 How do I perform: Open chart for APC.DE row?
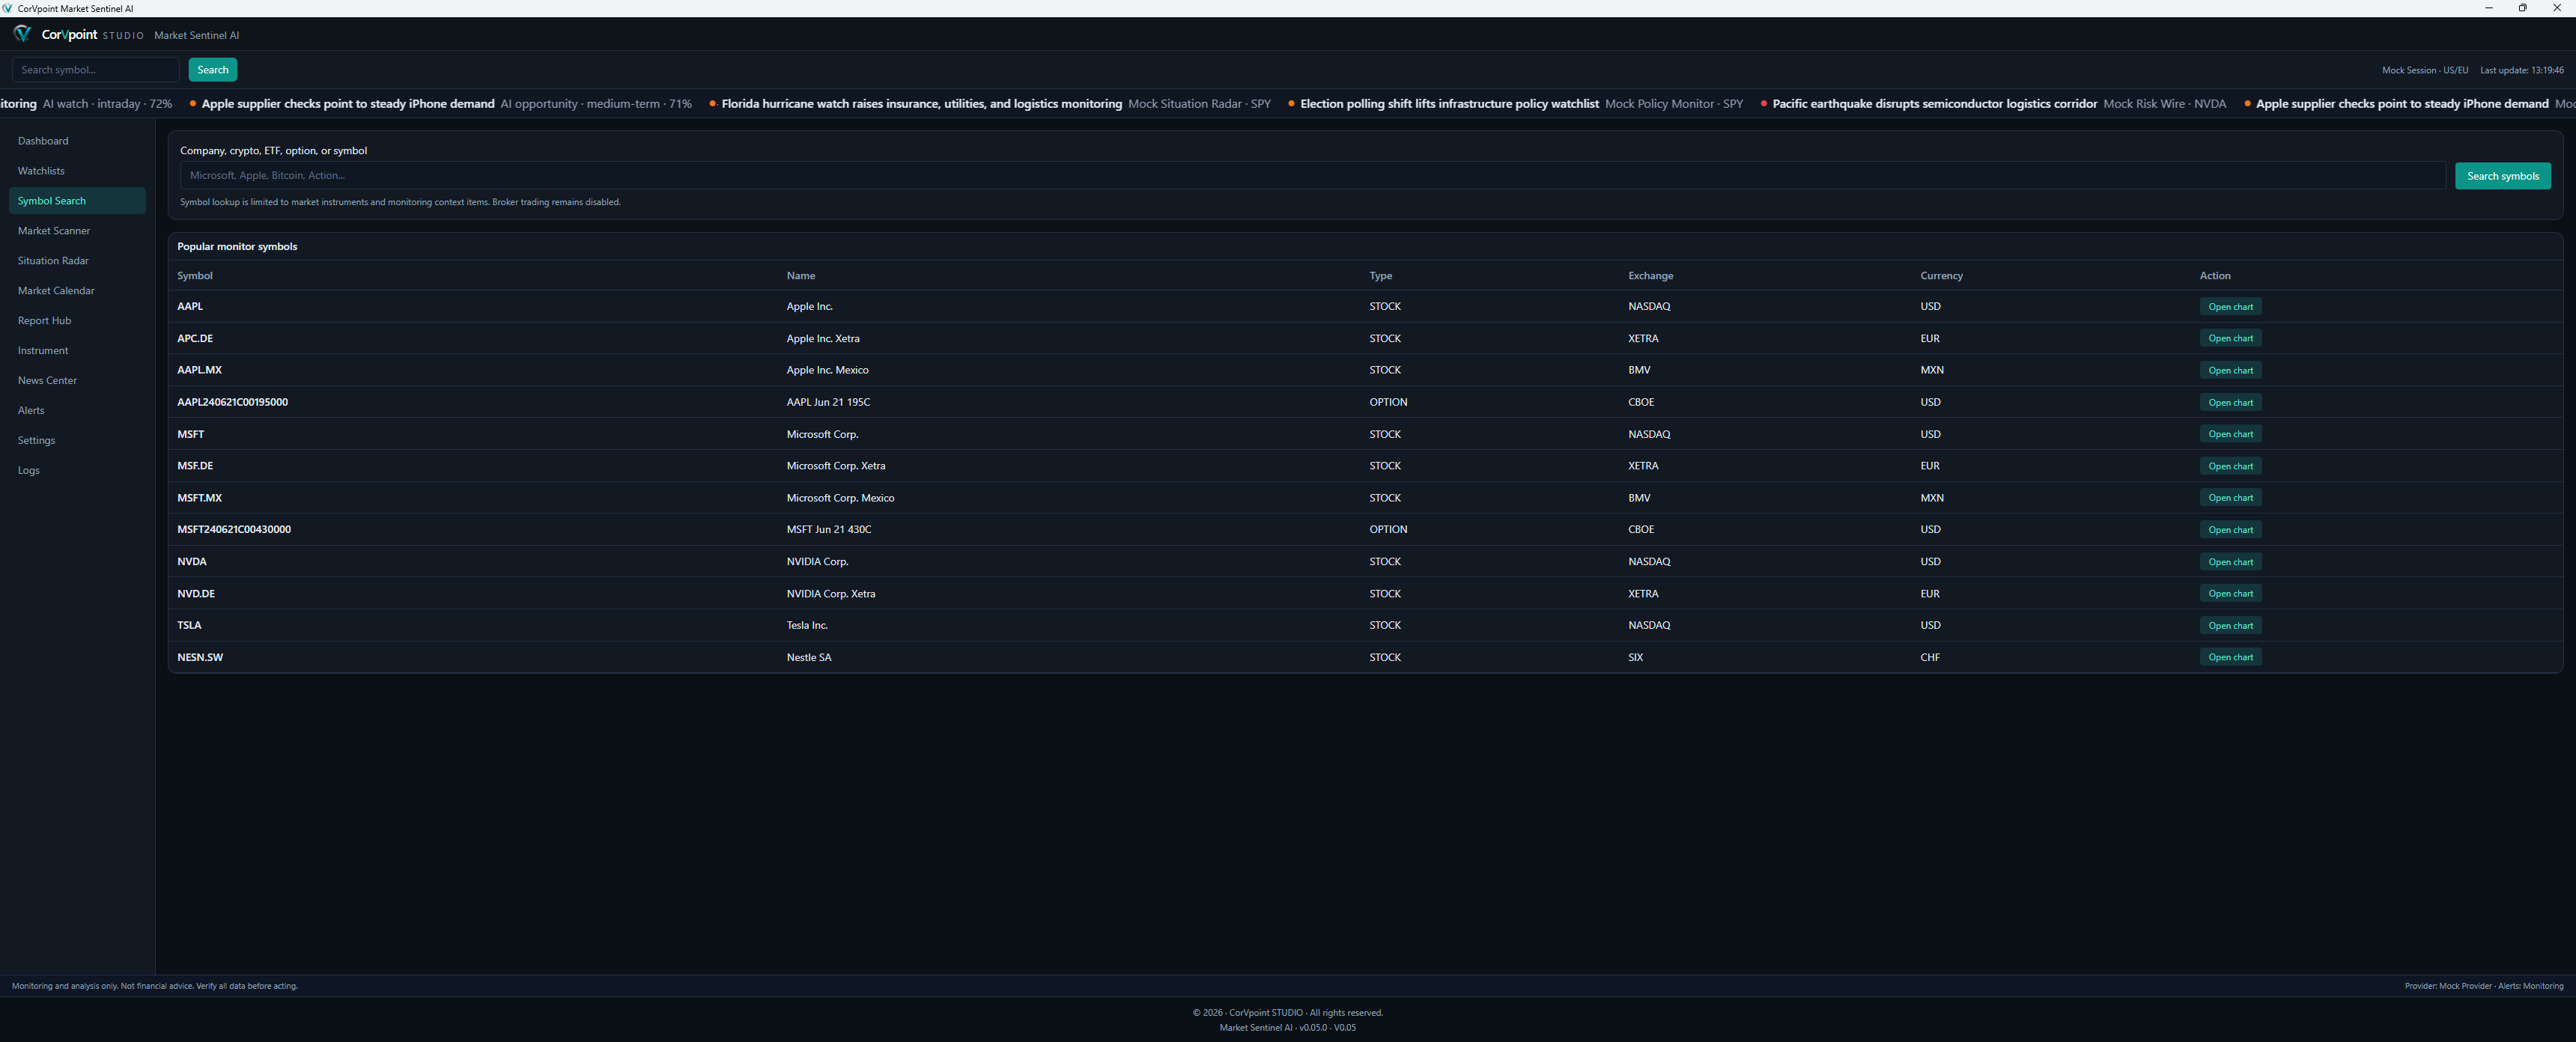[2230, 338]
